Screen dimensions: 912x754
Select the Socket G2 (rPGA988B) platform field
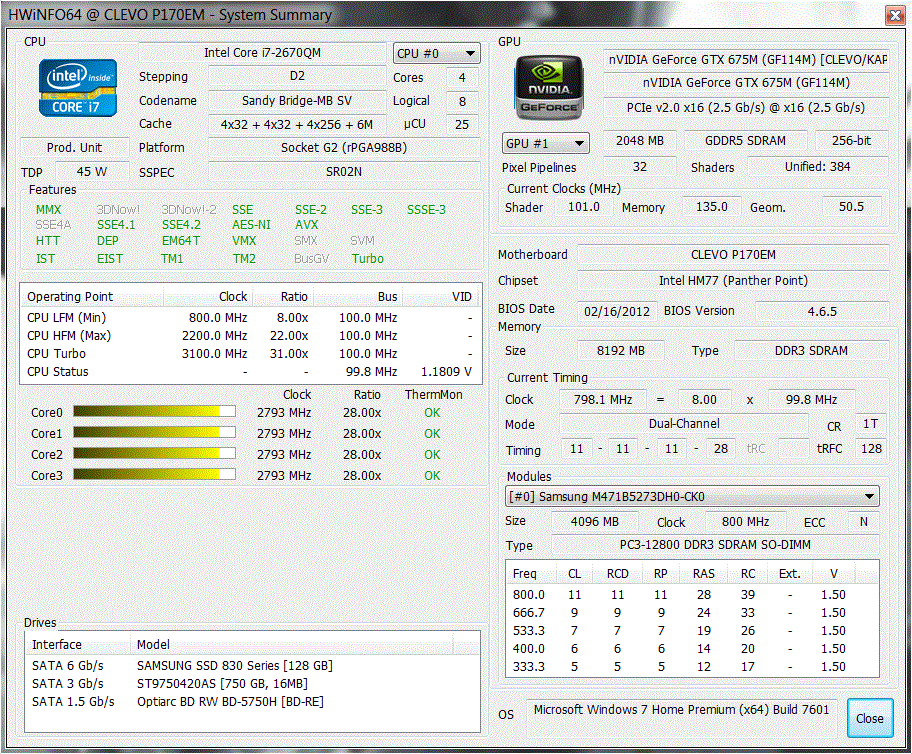tap(344, 147)
